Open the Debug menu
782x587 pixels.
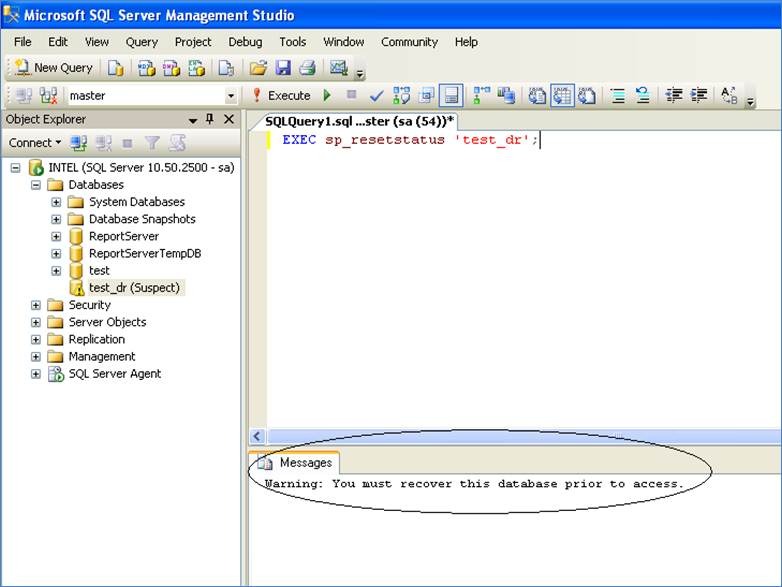click(245, 42)
